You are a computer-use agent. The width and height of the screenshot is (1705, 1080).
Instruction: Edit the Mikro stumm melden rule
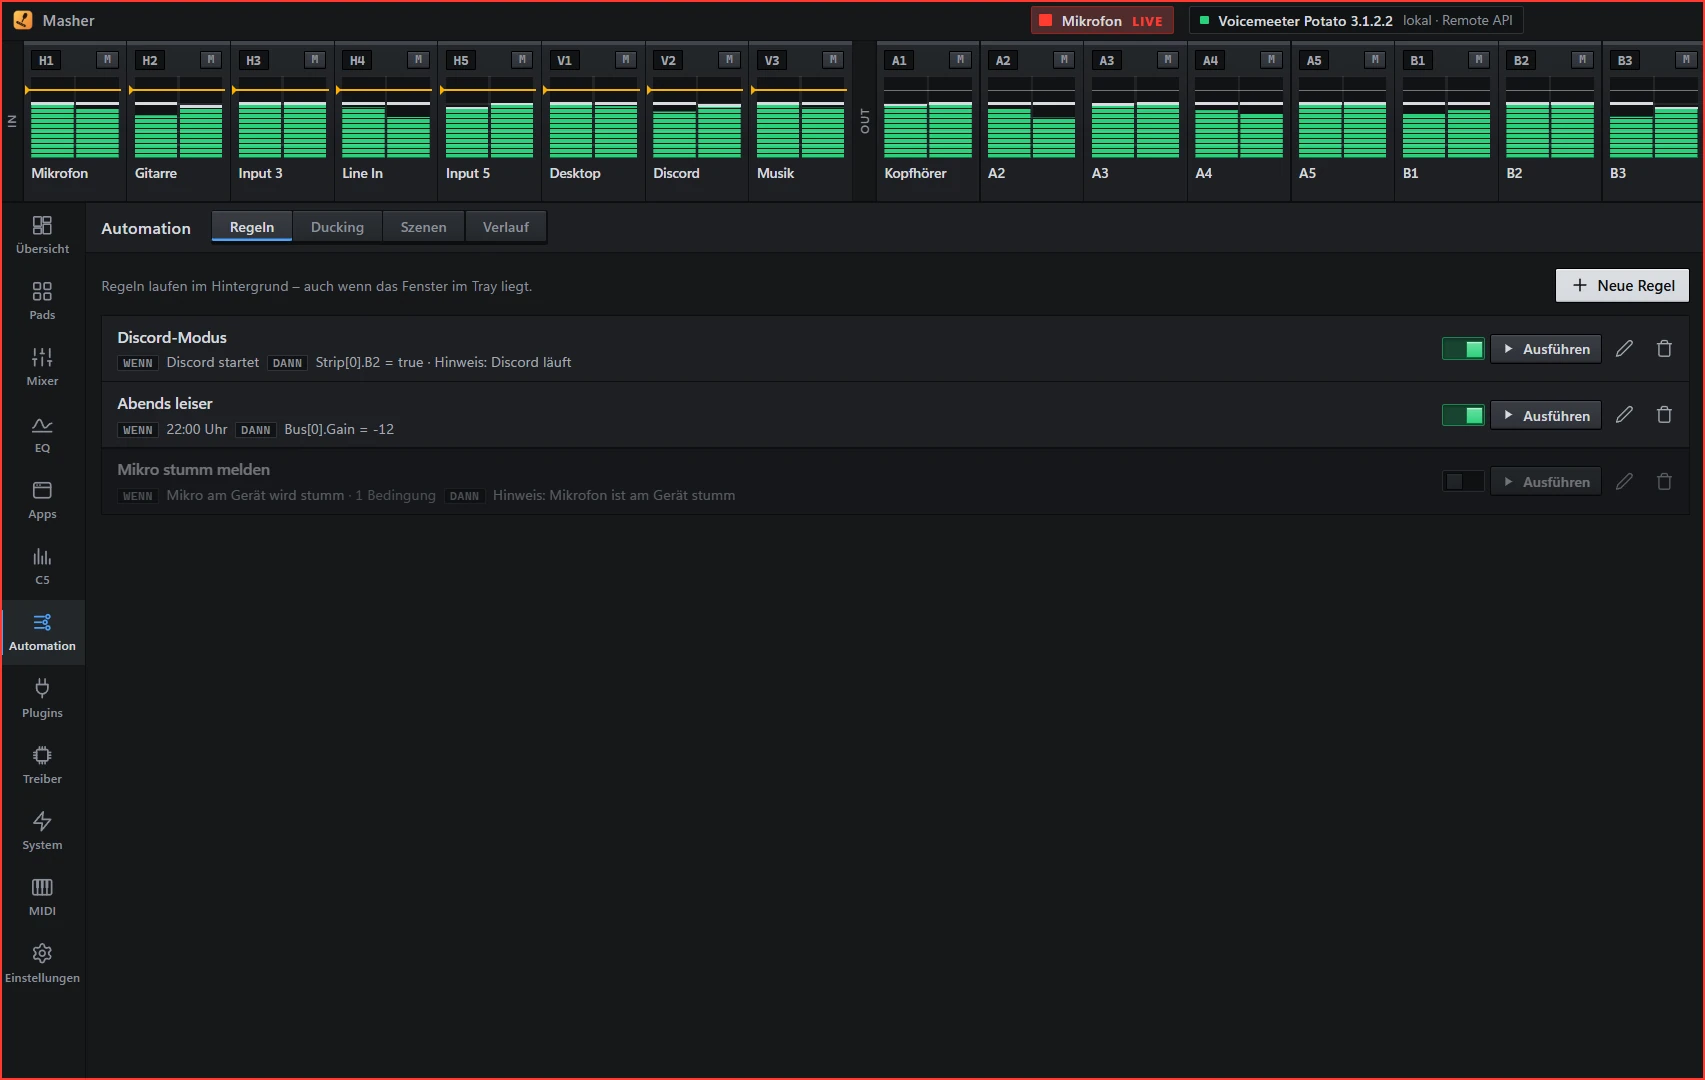coord(1624,481)
